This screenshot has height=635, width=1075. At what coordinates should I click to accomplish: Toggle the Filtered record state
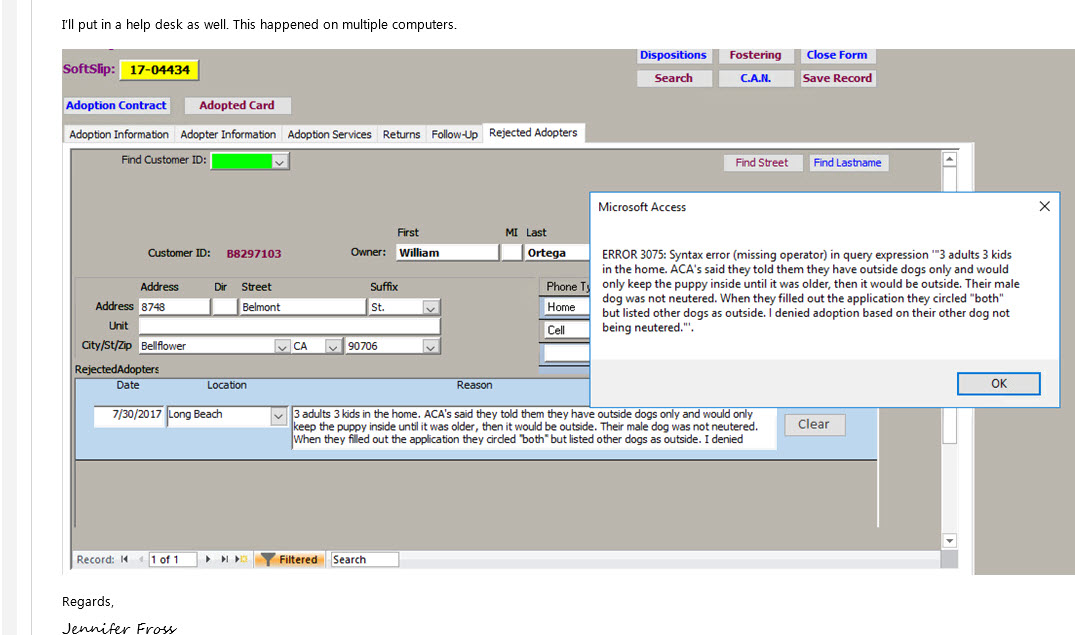(x=290, y=559)
